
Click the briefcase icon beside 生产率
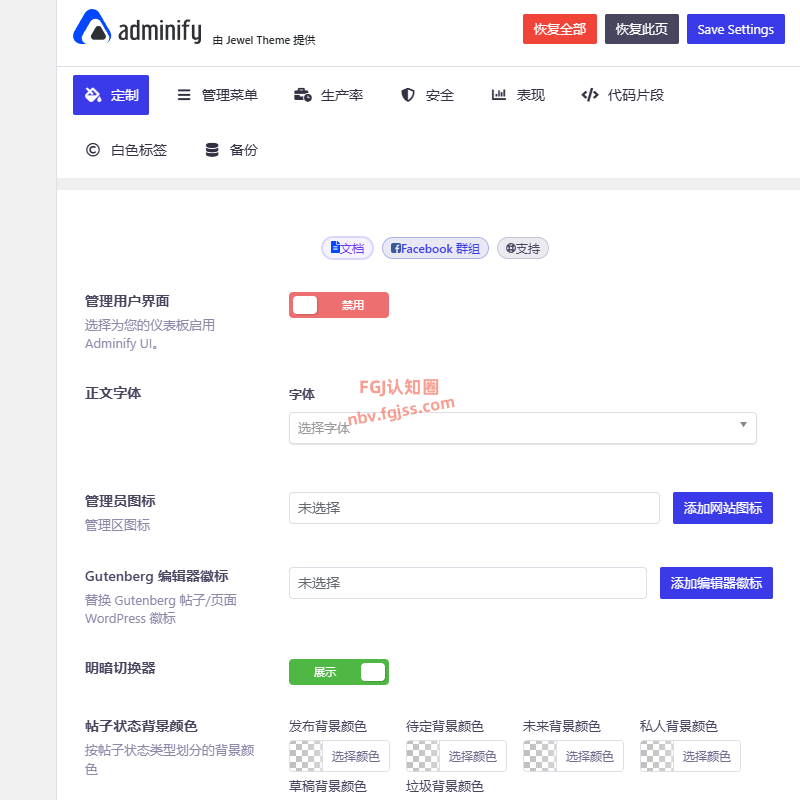[x=303, y=95]
